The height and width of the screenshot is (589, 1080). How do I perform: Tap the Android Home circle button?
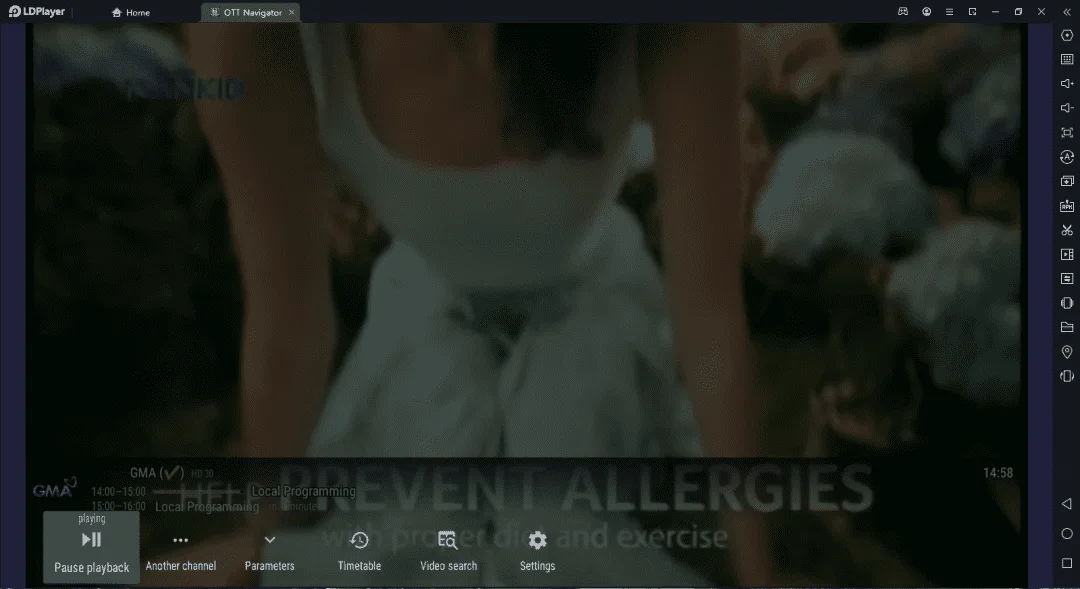pos(1067,534)
